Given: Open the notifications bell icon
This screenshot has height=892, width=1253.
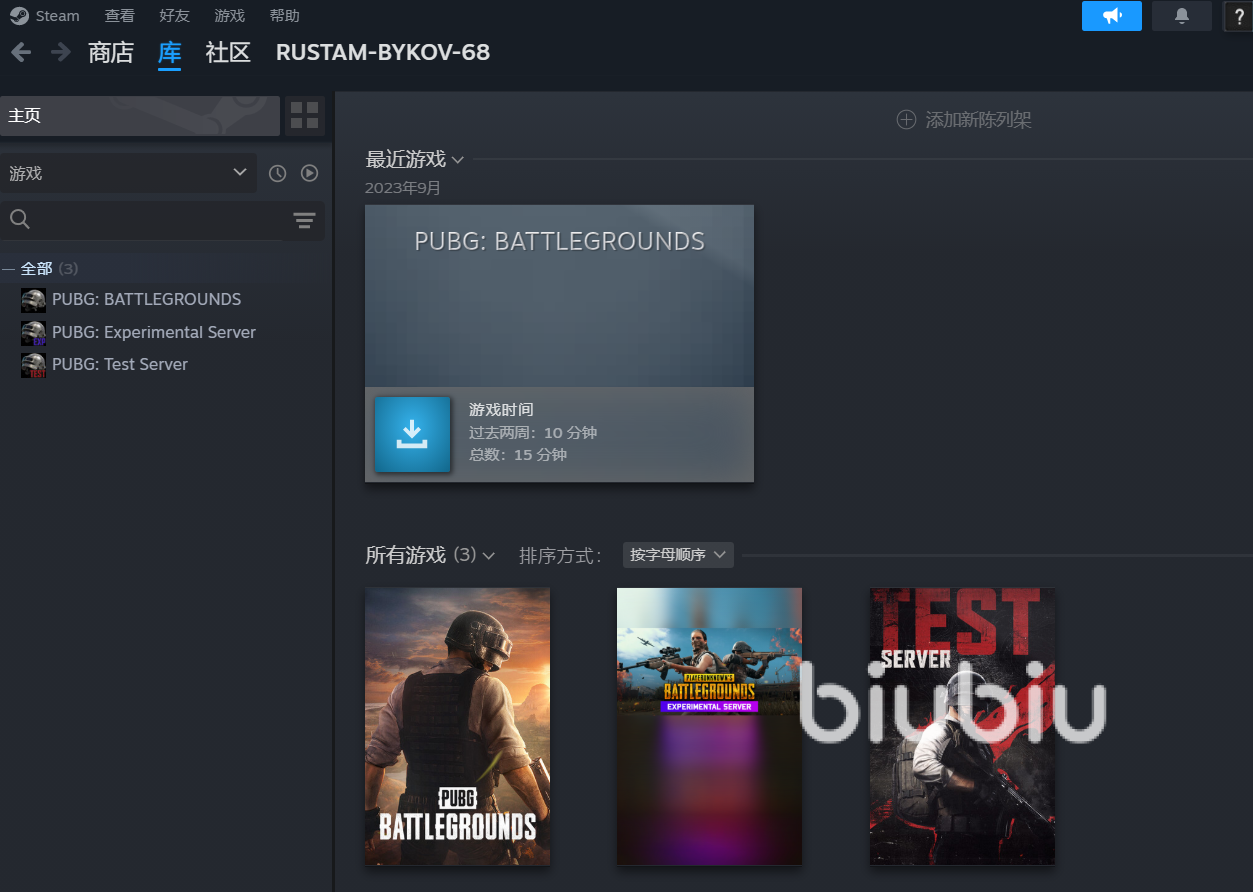Looking at the screenshot, I should point(1181,16).
